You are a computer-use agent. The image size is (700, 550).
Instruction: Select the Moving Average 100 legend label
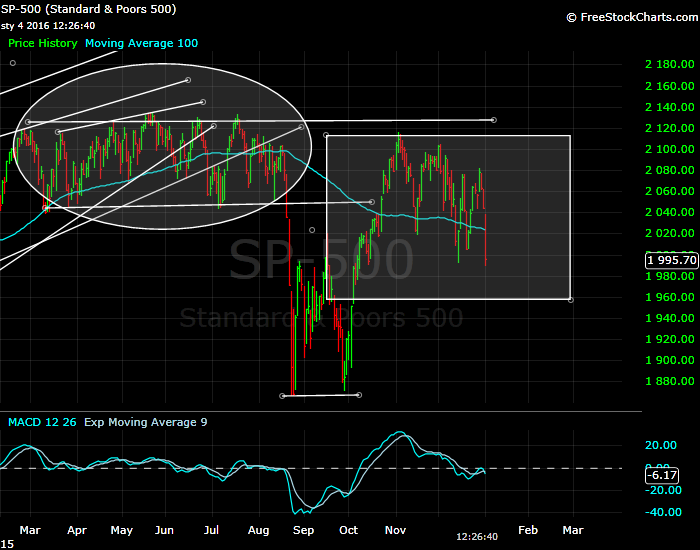(142, 43)
